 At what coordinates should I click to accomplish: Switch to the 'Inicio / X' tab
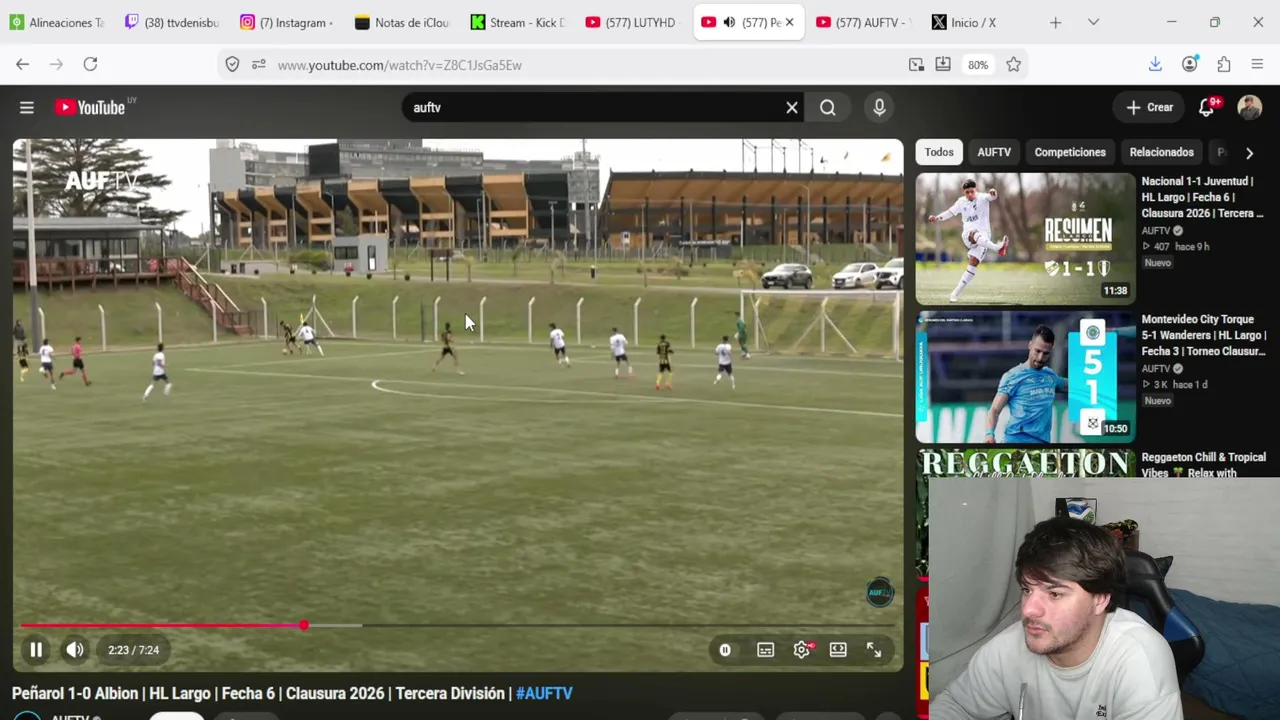pyautogui.click(x=977, y=22)
